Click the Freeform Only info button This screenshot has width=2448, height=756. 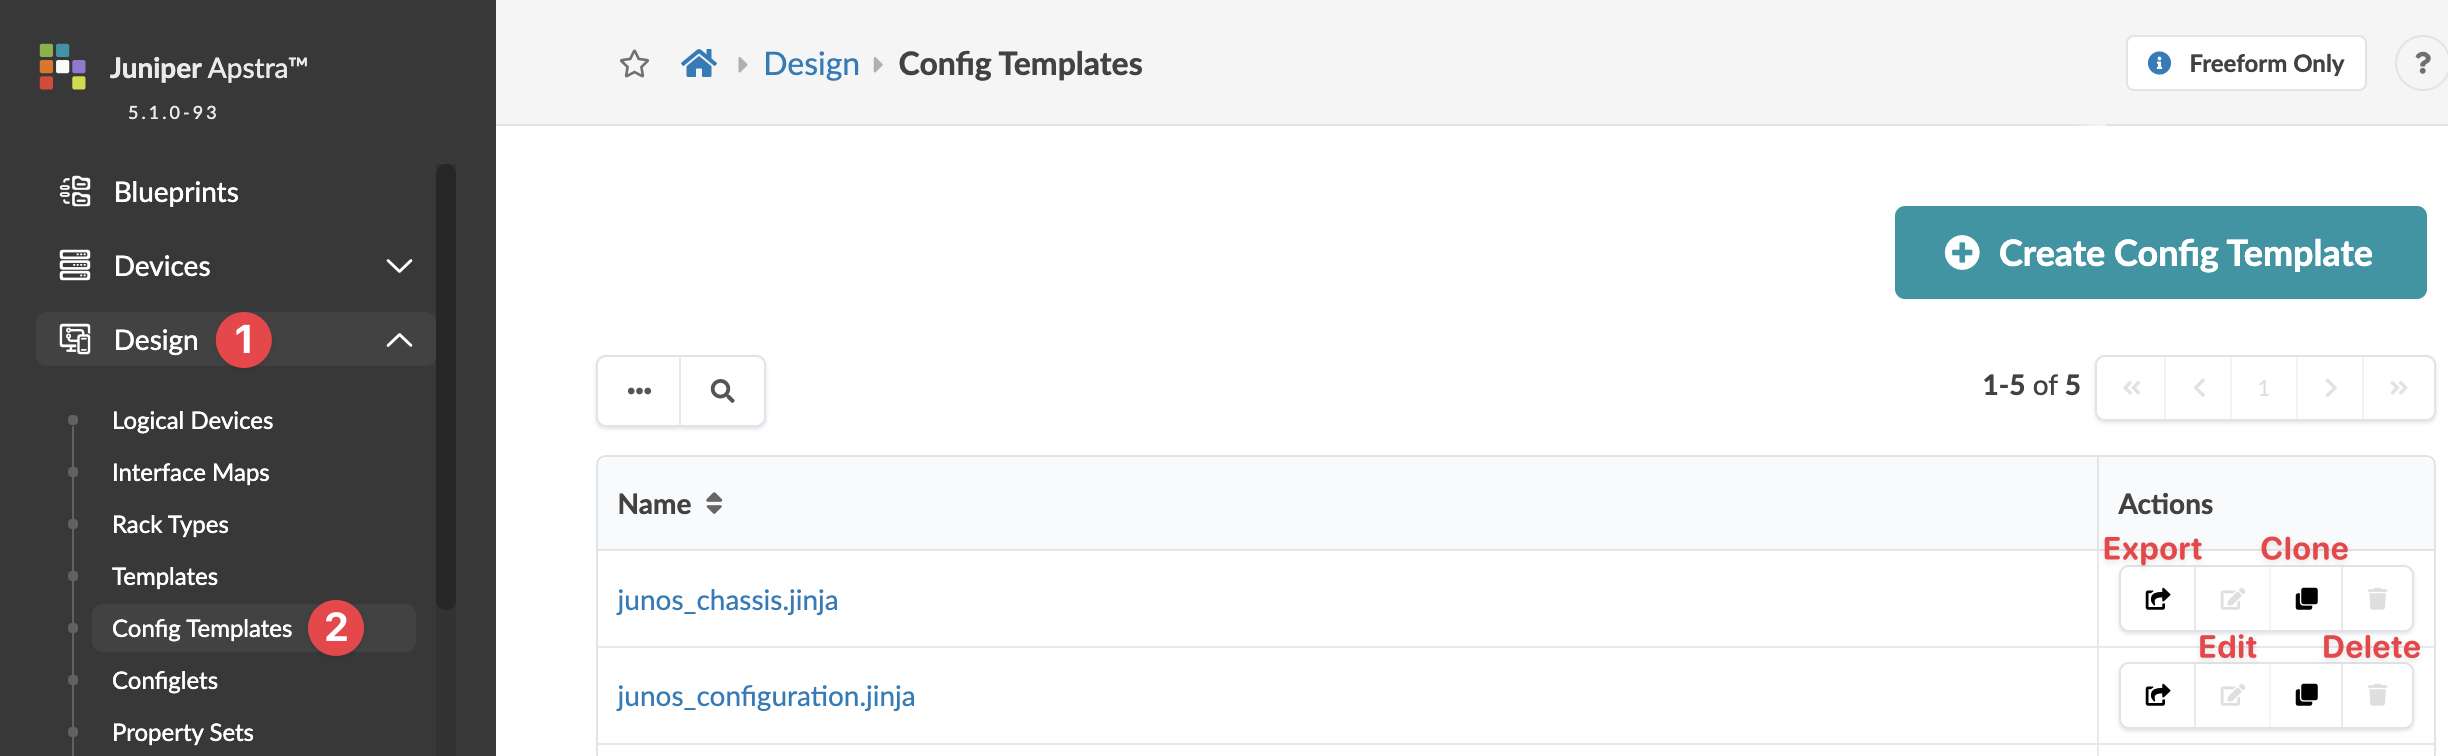(x=2245, y=64)
